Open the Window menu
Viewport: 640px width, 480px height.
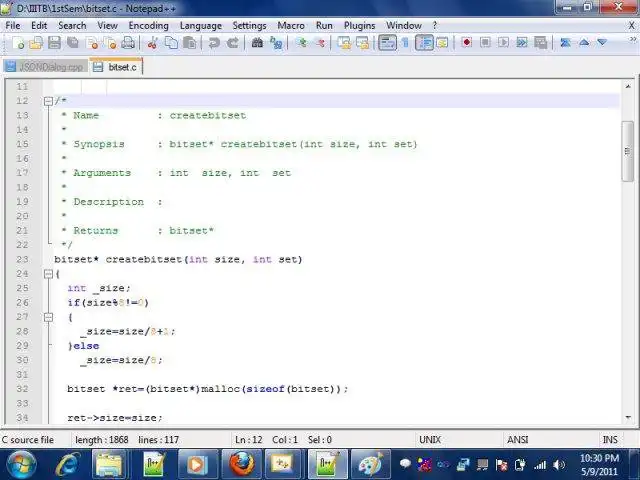(404, 25)
